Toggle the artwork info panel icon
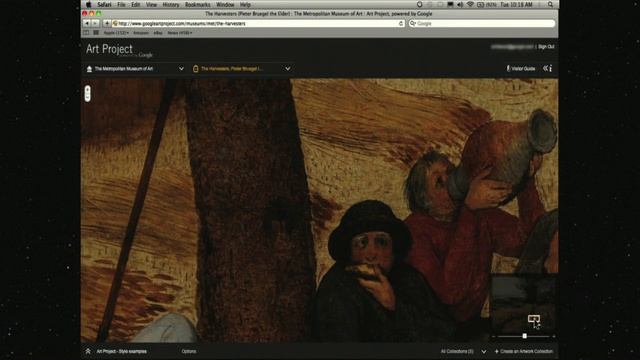The height and width of the screenshot is (360, 640). 547,68
